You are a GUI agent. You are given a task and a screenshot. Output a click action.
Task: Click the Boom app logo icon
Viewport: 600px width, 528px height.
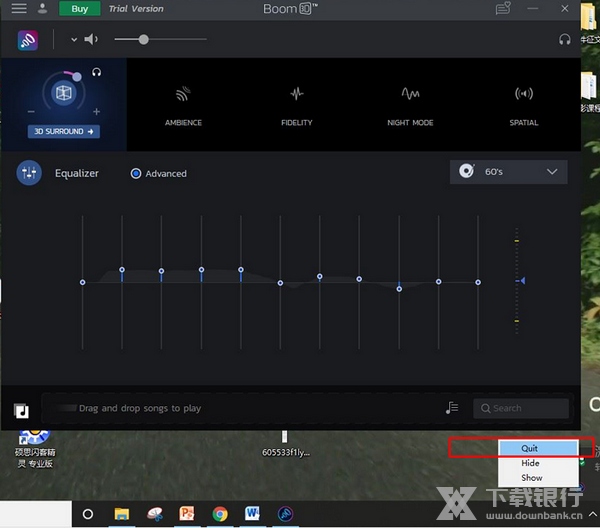(x=28, y=40)
